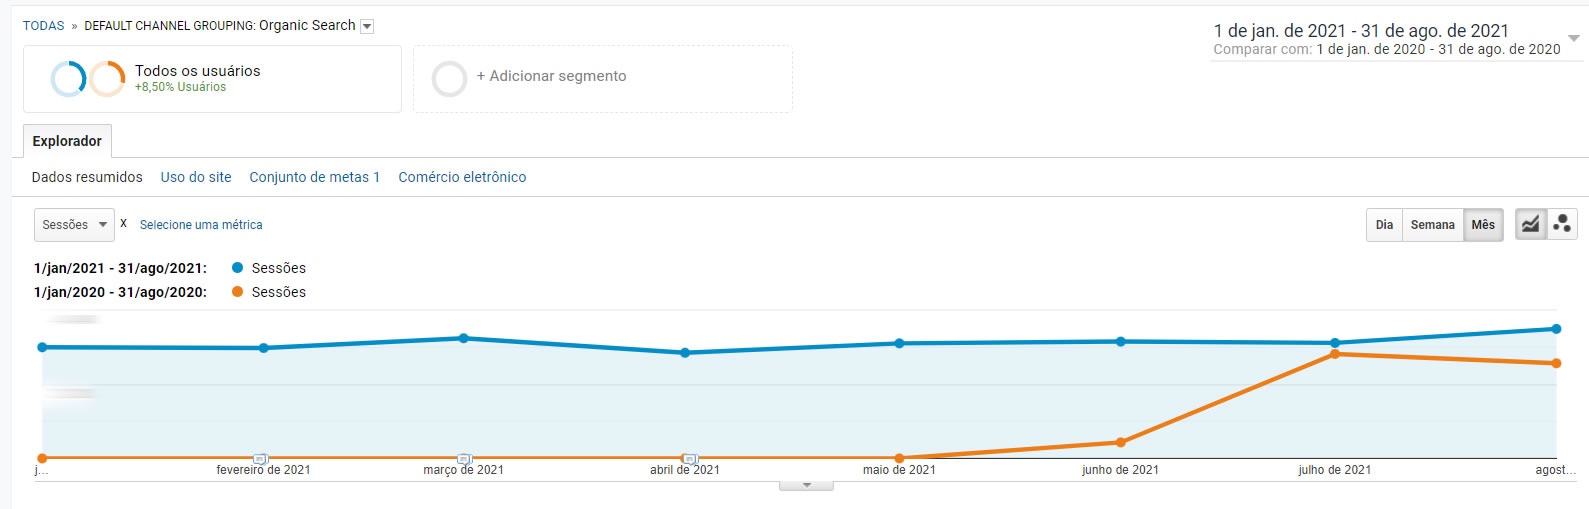Open annotation marker at abril de 2021
Viewport: 1589px width, 509px height.
tap(689, 459)
